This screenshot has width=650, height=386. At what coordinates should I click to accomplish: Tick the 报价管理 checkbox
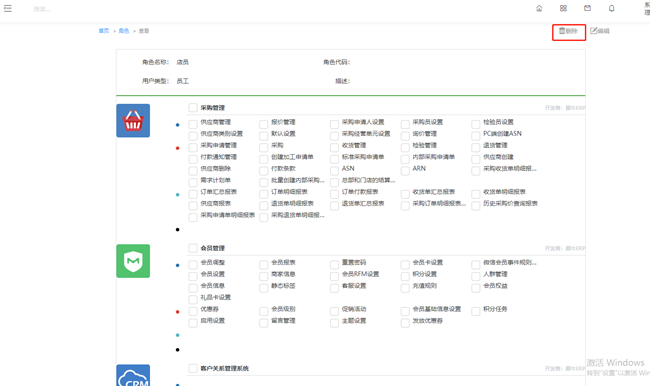point(264,124)
